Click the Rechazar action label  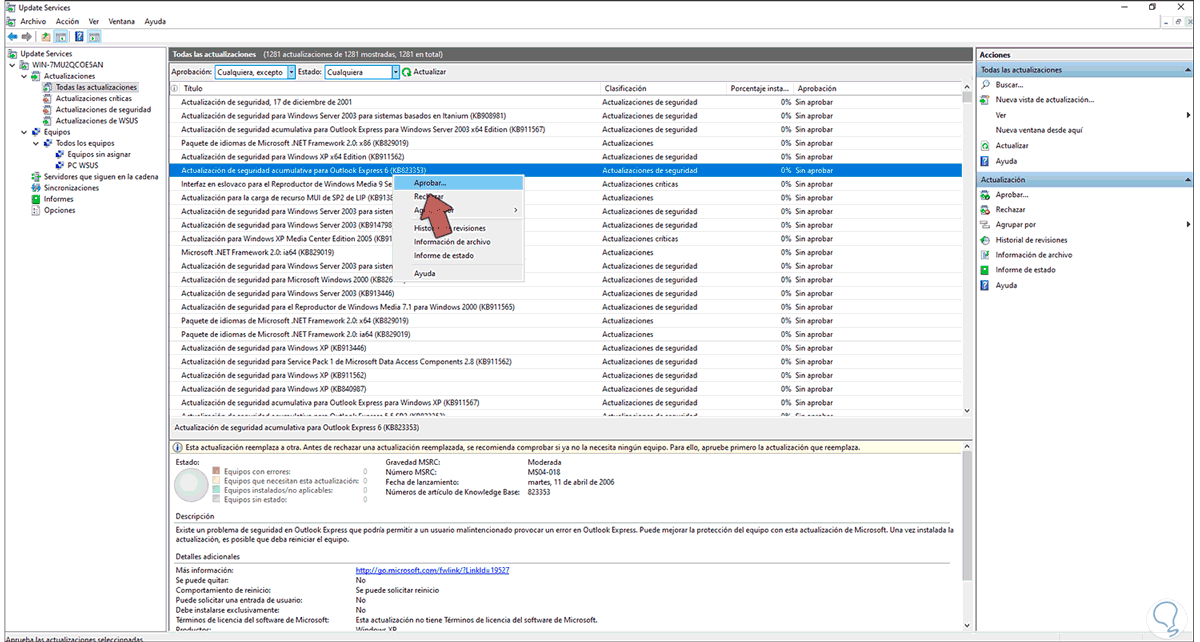pos(1010,210)
